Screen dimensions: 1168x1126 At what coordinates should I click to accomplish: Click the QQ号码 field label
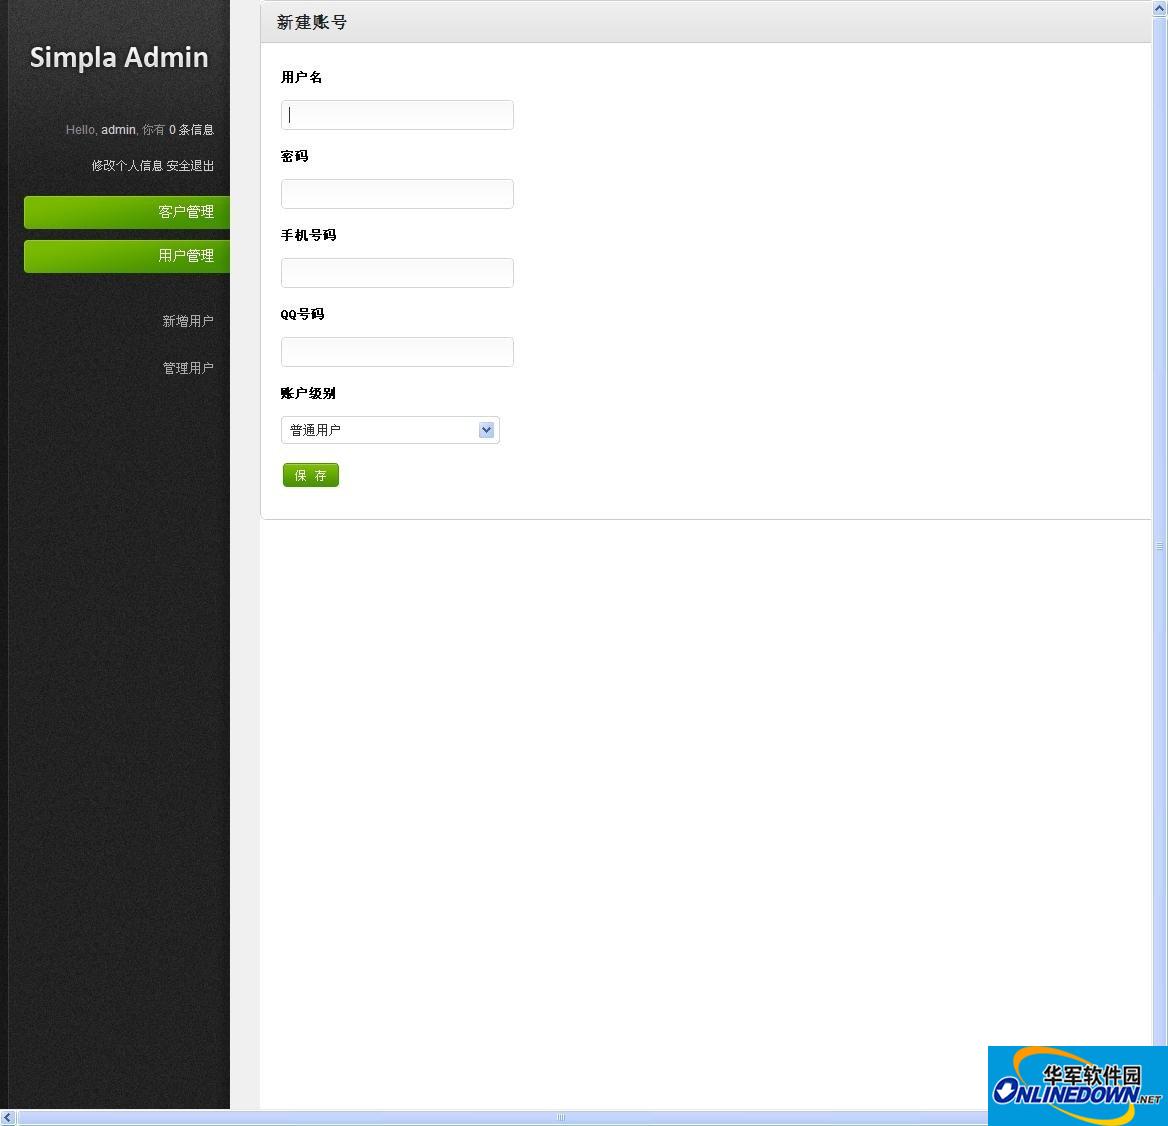302,314
